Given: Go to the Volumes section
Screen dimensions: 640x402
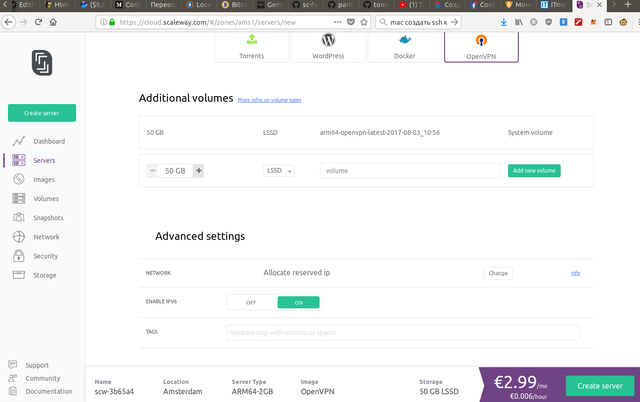Looking at the screenshot, I should click(x=46, y=199).
